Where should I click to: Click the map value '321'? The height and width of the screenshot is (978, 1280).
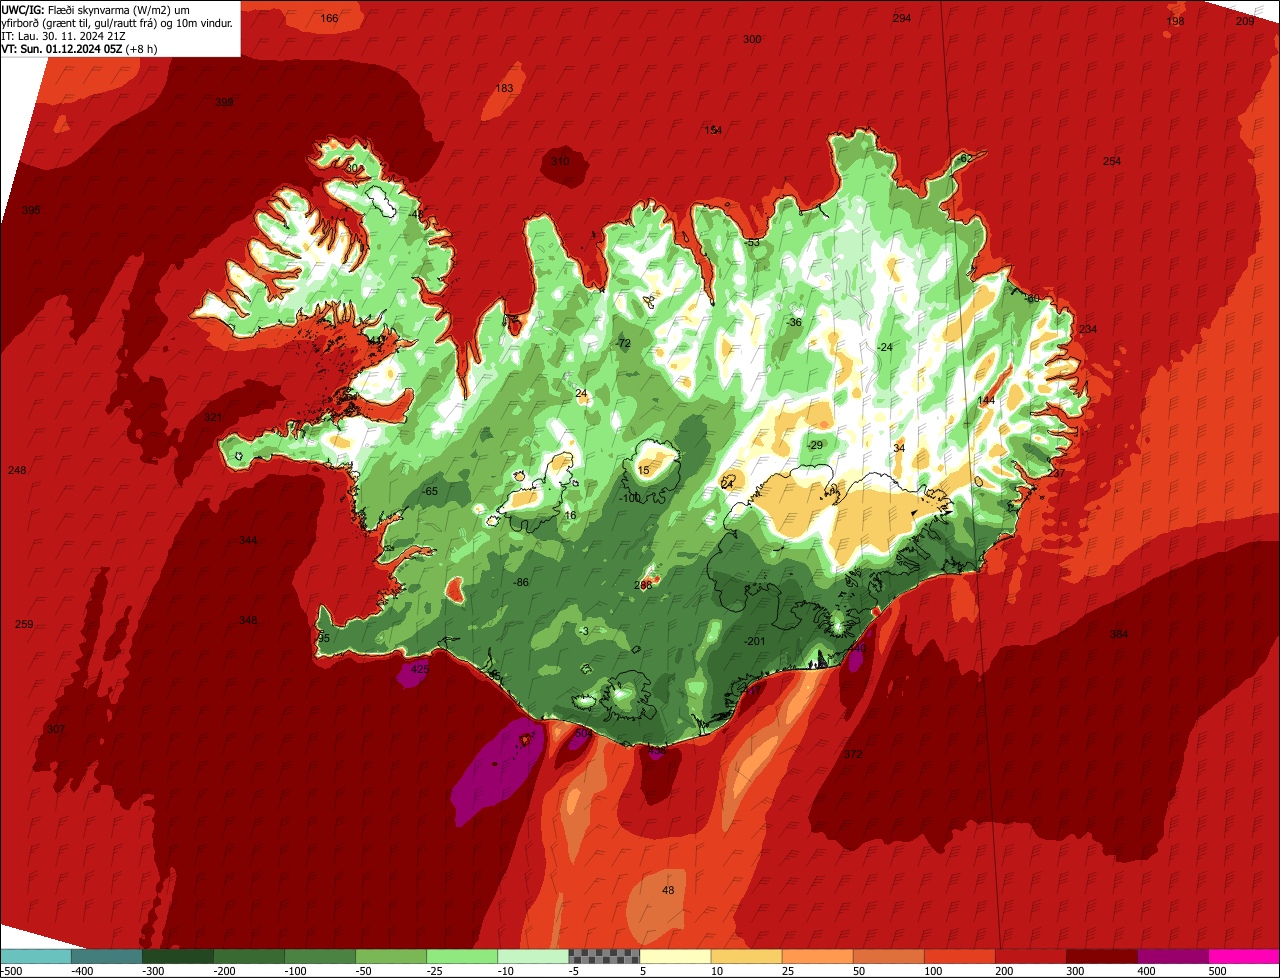tap(213, 417)
